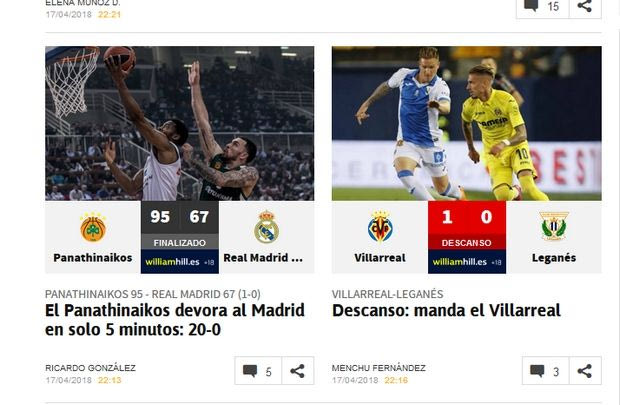
Task: Open author Menchu Fernández's page
Action: click(379, 368)
